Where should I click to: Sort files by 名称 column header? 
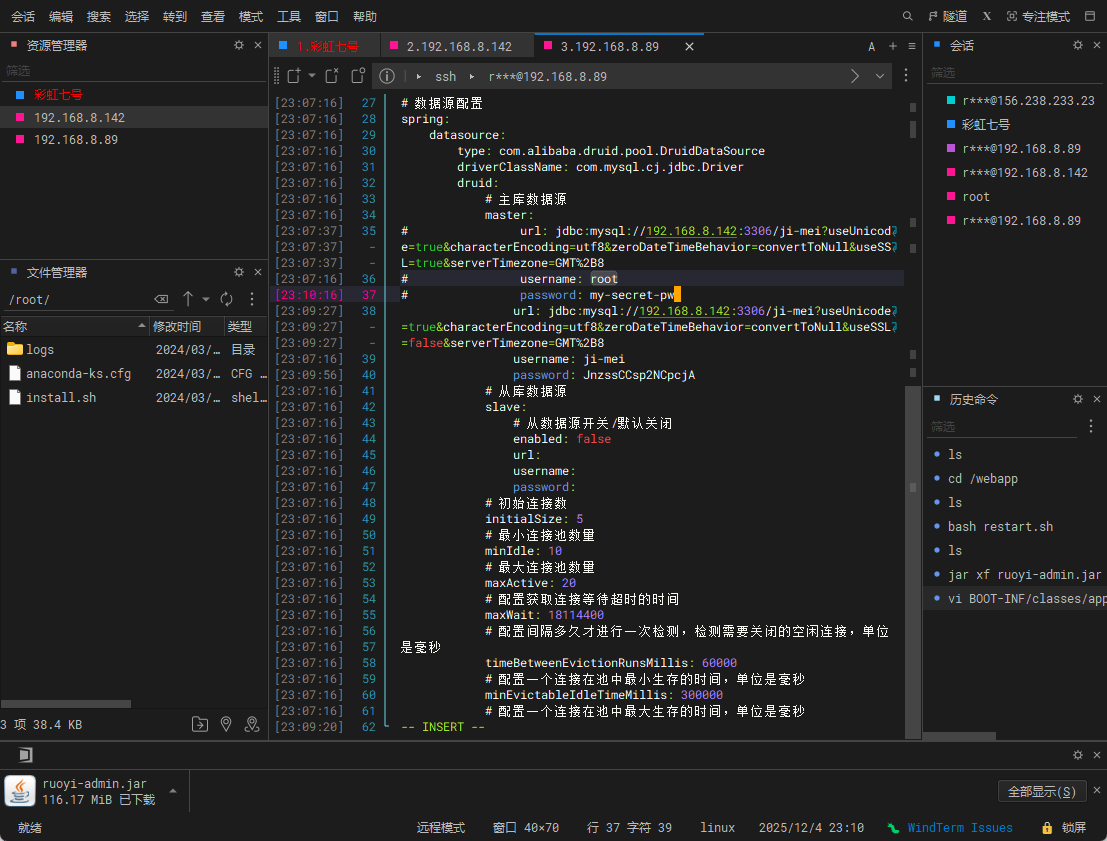(73, 326)
